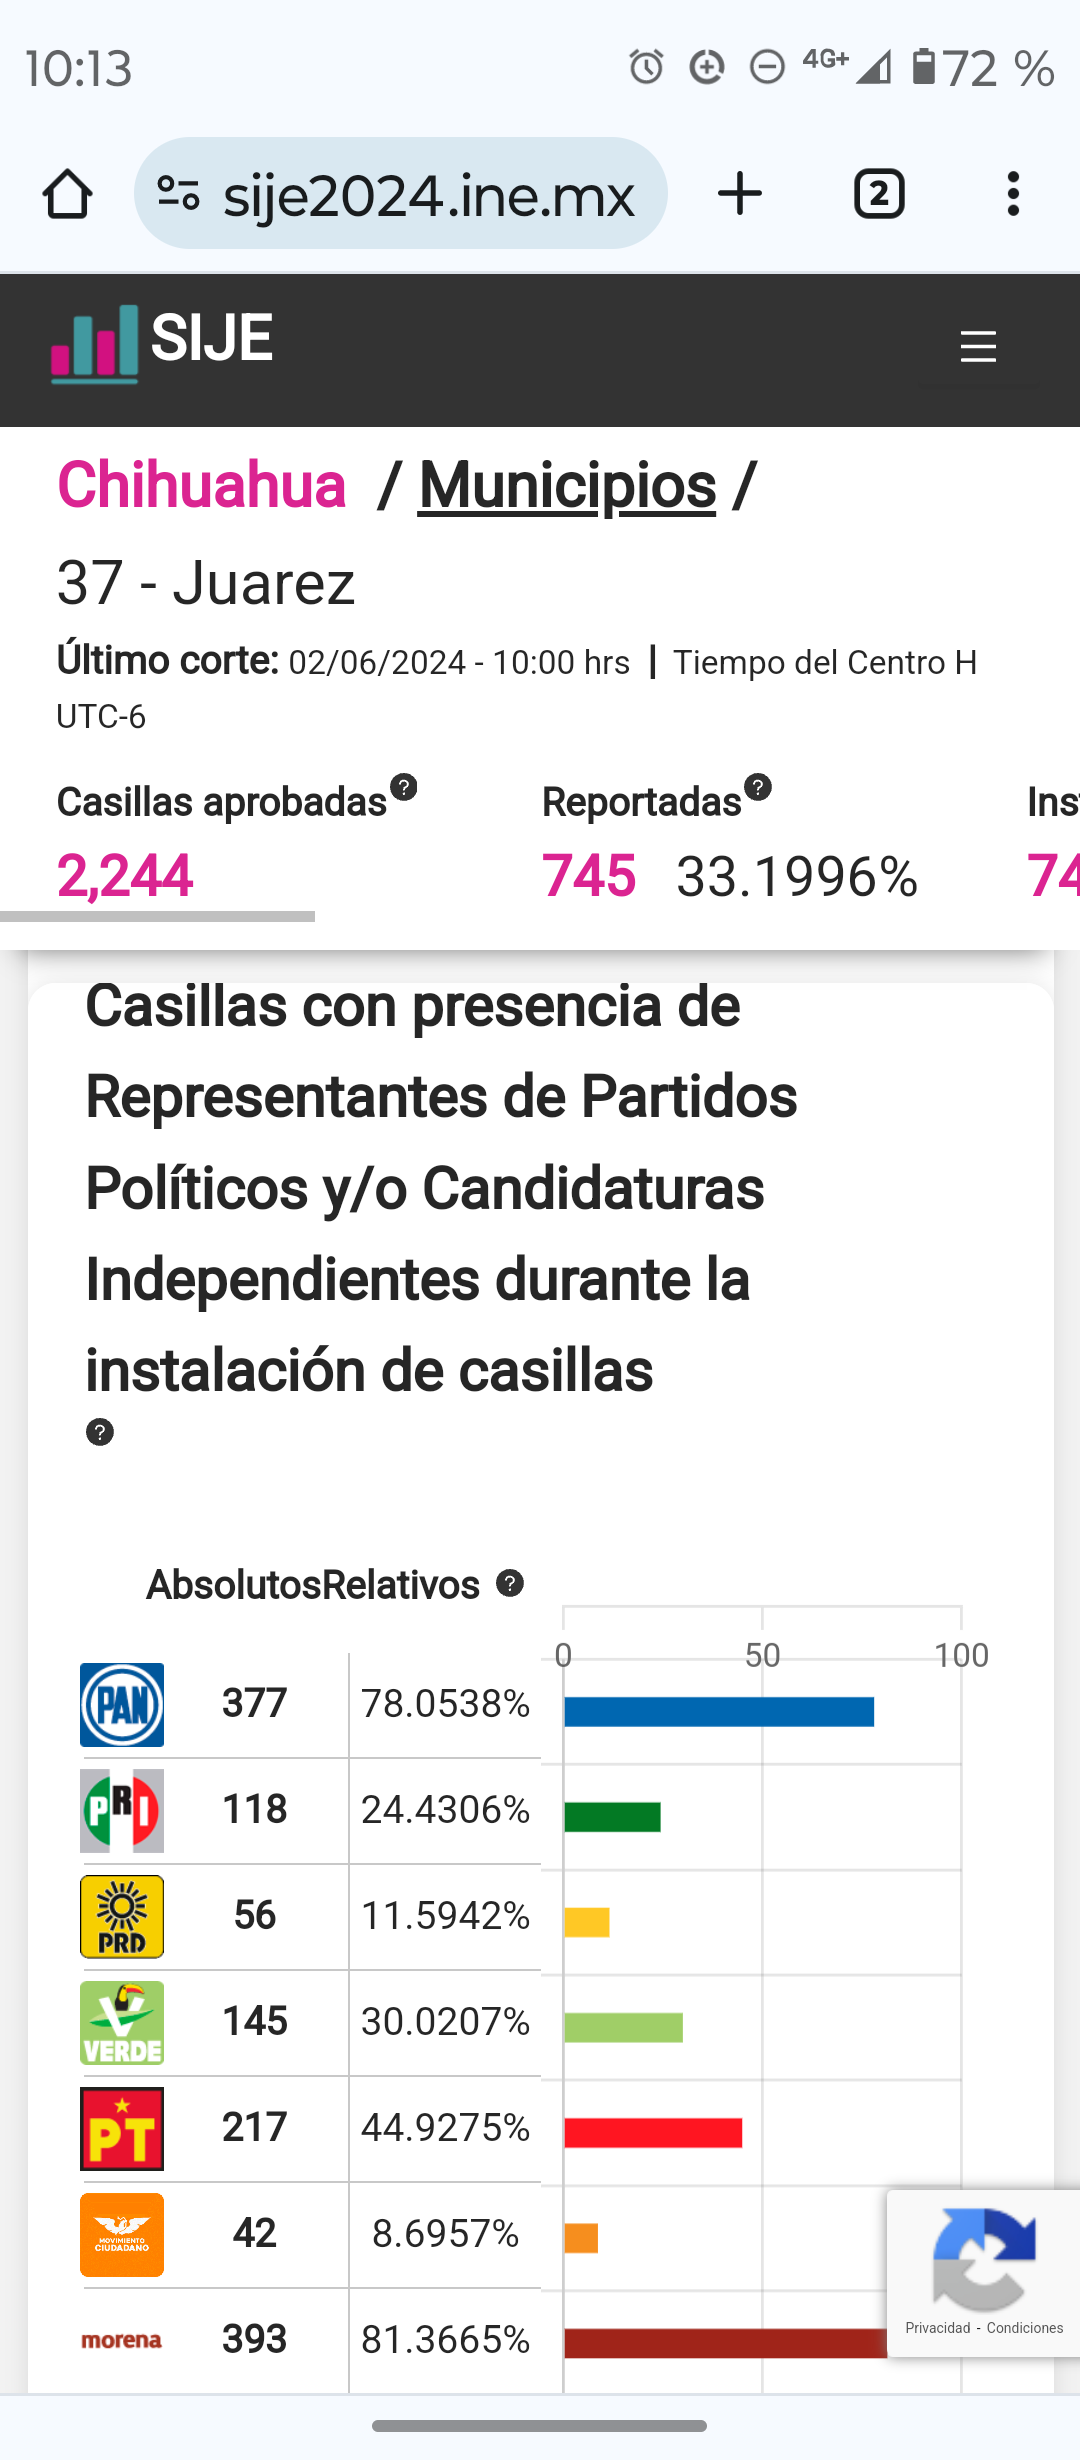Show help for Casillas aprobadas
This screenshot has width=1080, height=2460.
[x=404, y=787]
